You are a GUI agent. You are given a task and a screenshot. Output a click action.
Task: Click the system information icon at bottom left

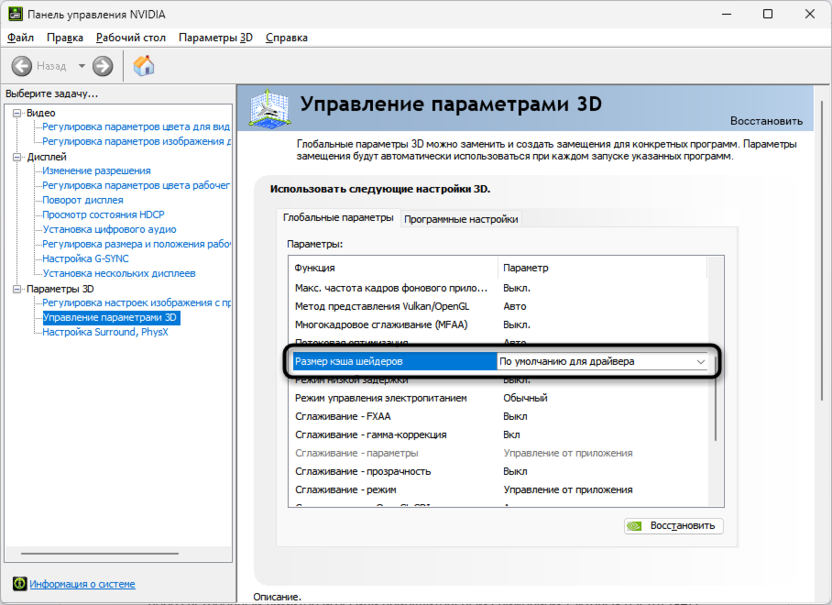point(19,584)
